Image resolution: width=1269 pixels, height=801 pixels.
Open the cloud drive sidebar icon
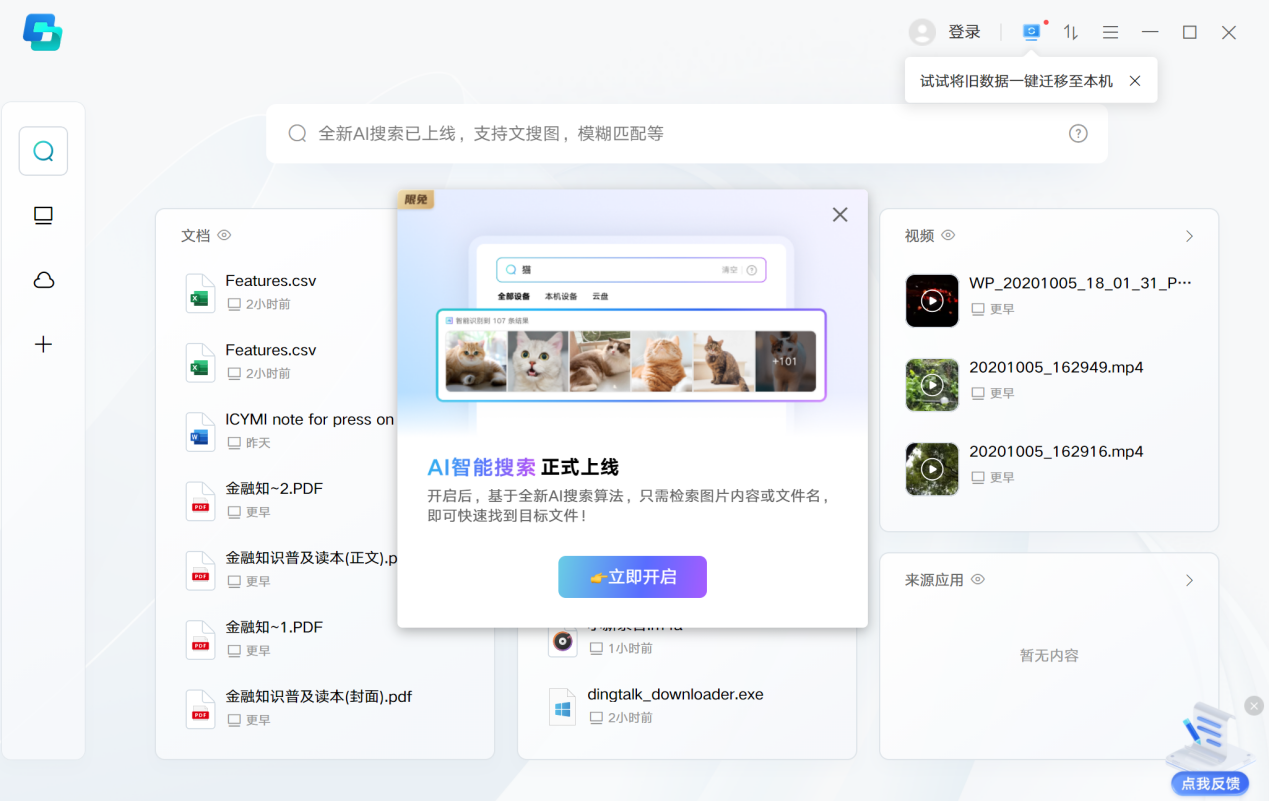[43, 280]
